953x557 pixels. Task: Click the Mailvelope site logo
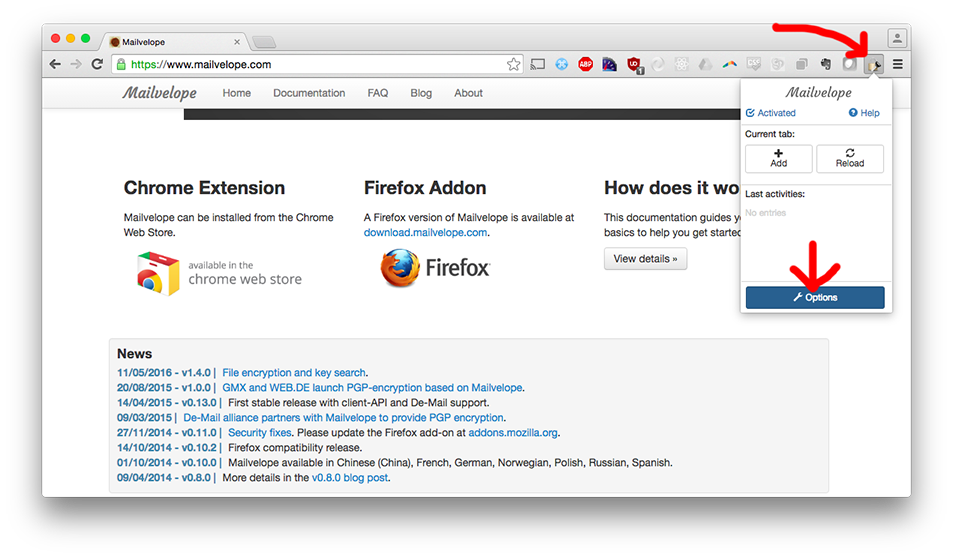pyautogui.click(x=159, y=93)
